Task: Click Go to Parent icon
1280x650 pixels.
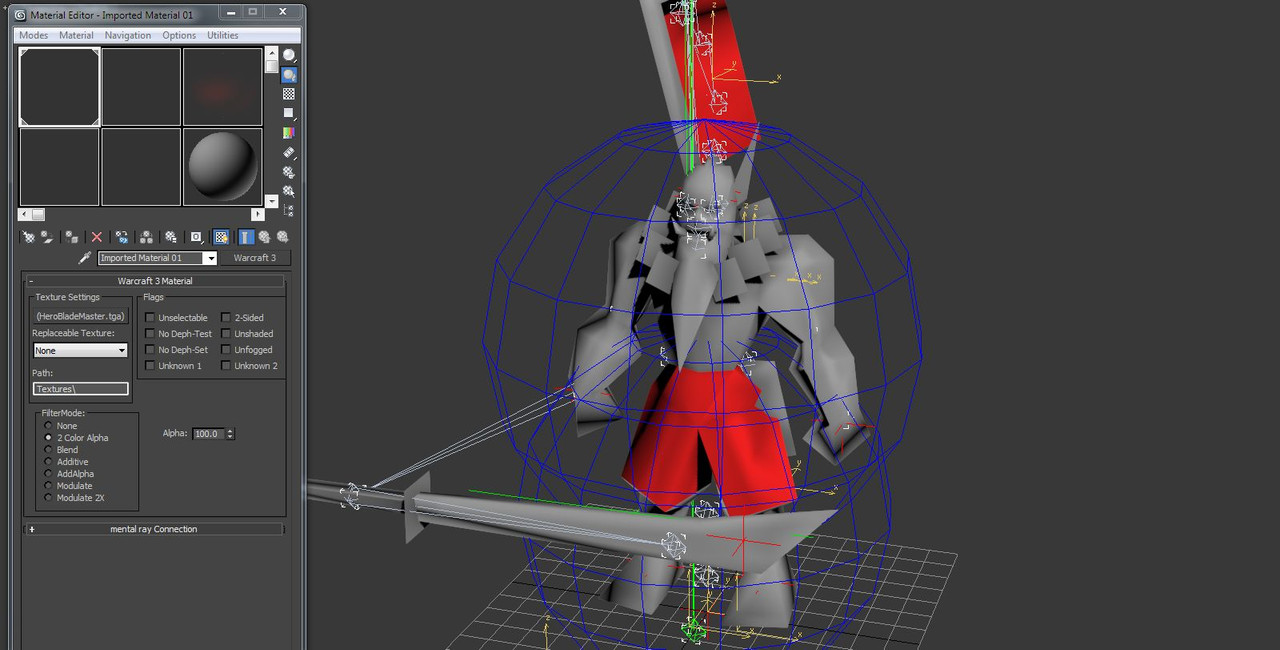Action: (x=264, y=237)
